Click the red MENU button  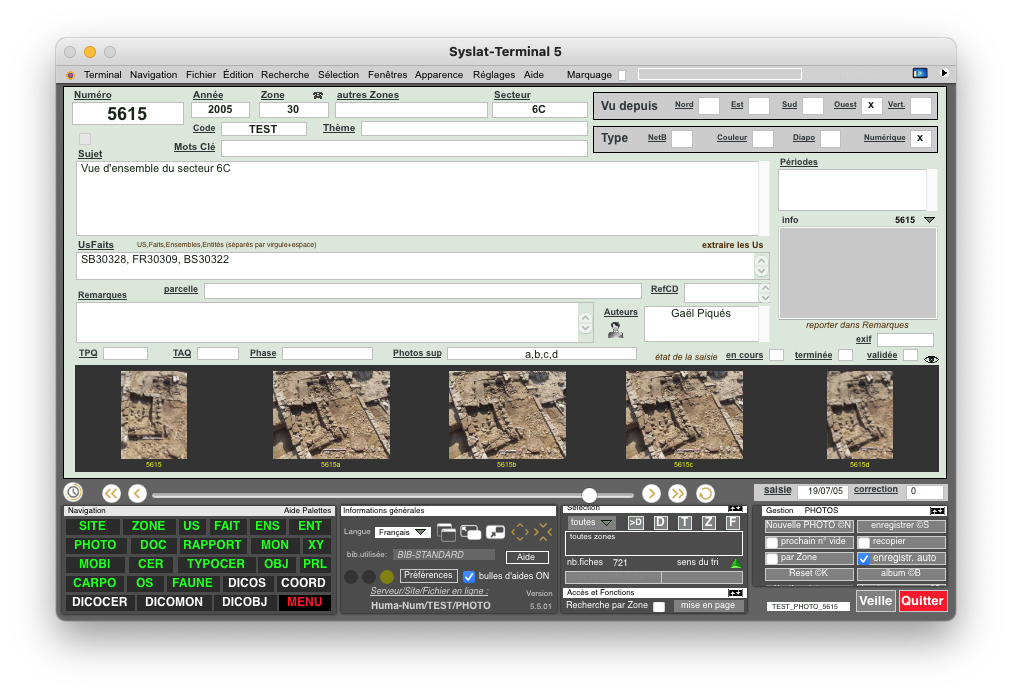click(305, 602)
